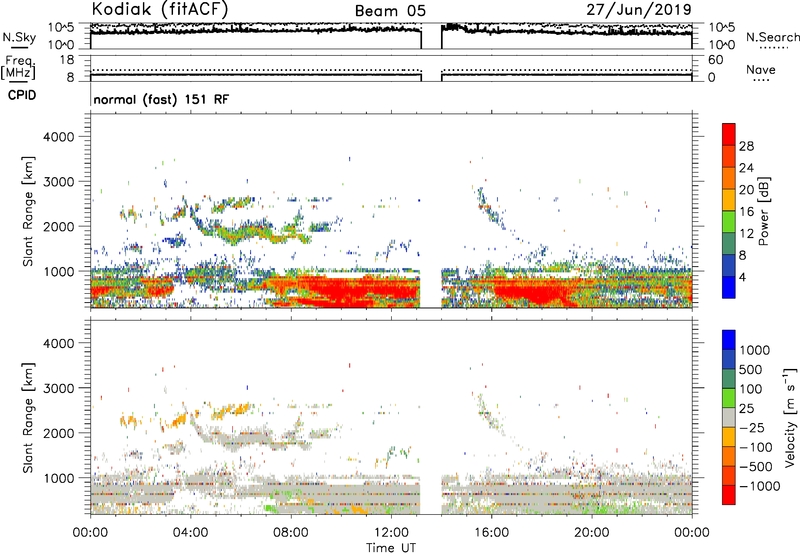The image size is (800, 554).
Task: Pick the teal 100–500 velocity swatch
Action: [729, 379]
